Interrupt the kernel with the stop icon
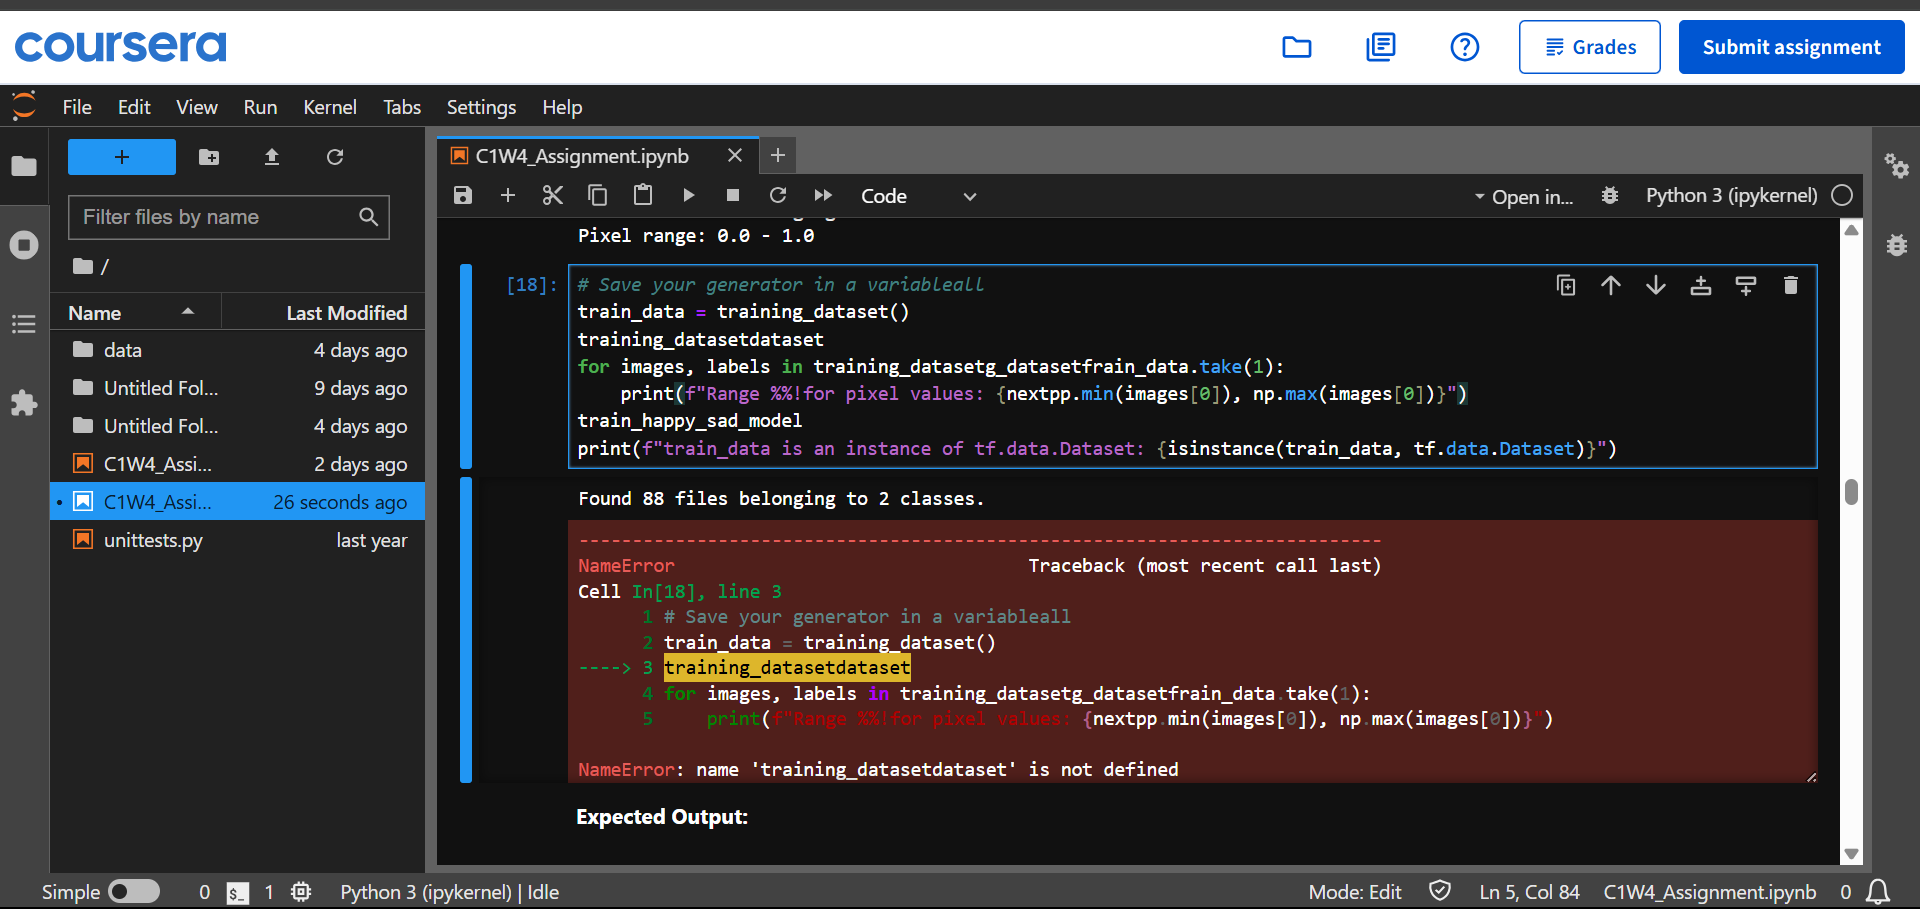1920x909 pixels. 733,196
